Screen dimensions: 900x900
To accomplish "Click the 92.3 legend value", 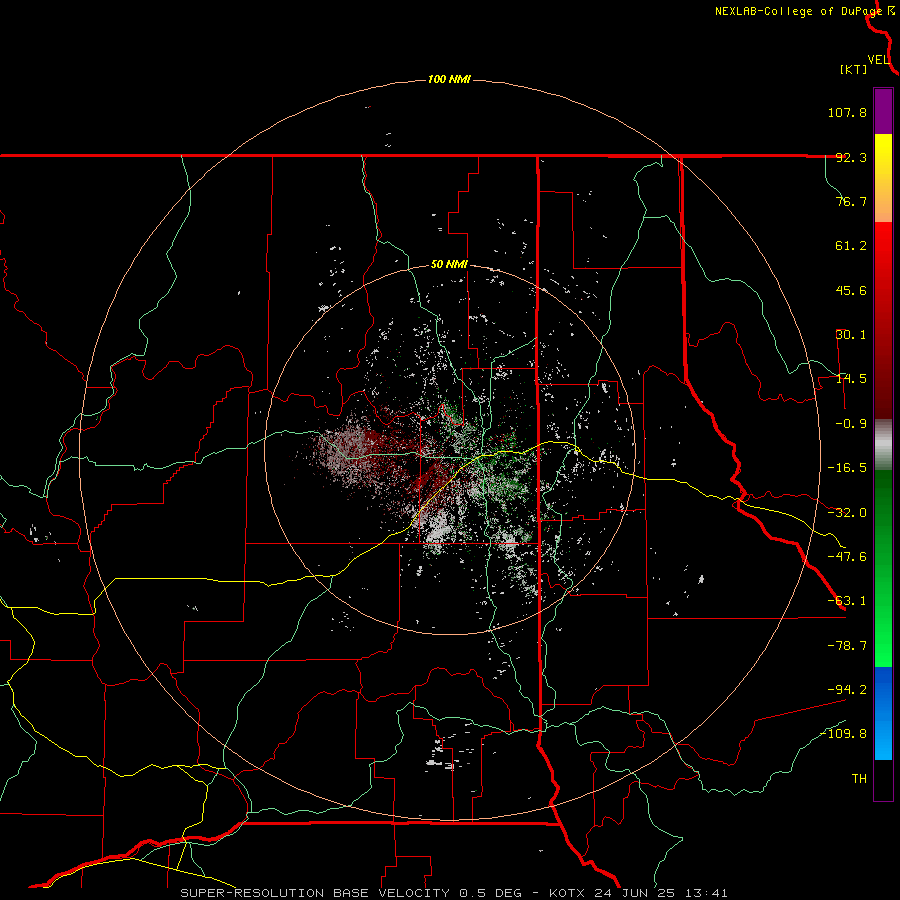I will 851,157.
